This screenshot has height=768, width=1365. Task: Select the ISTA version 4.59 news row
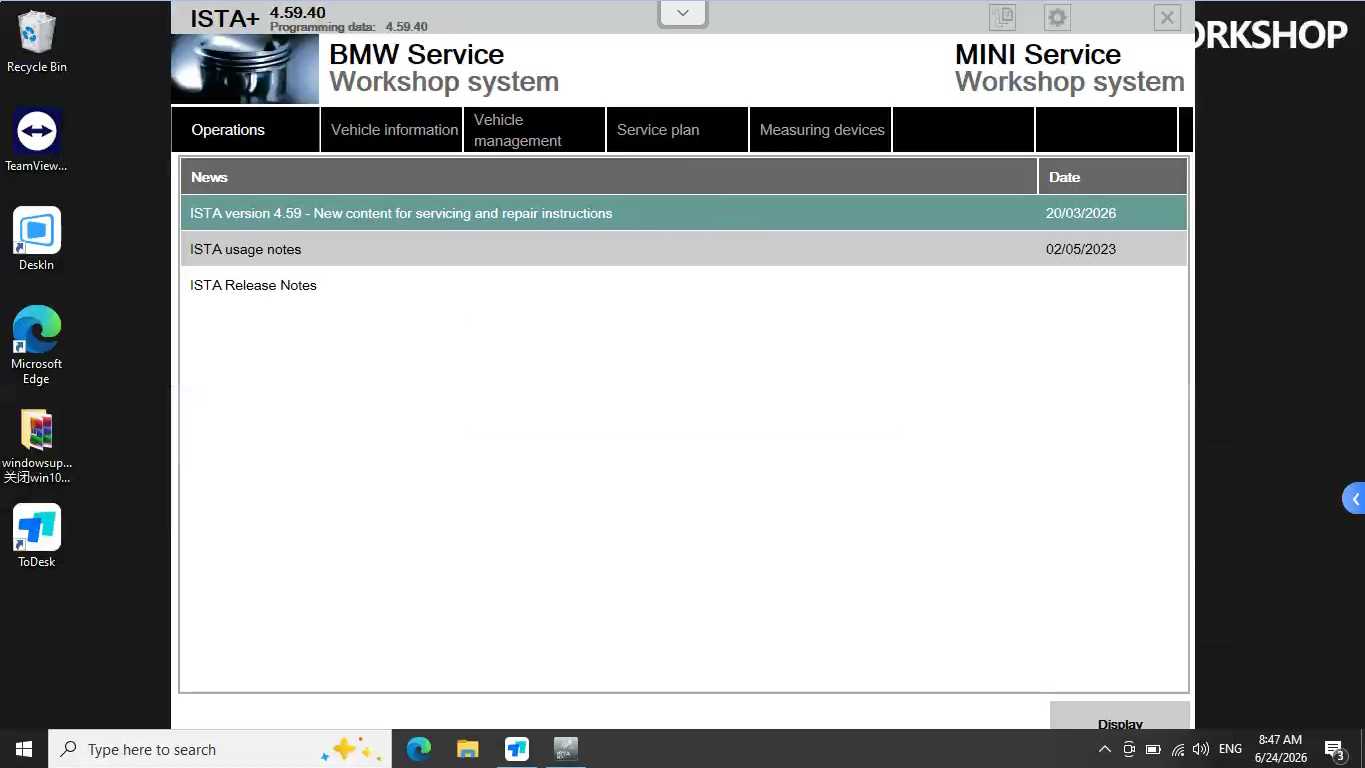click(x=684, y=213)
